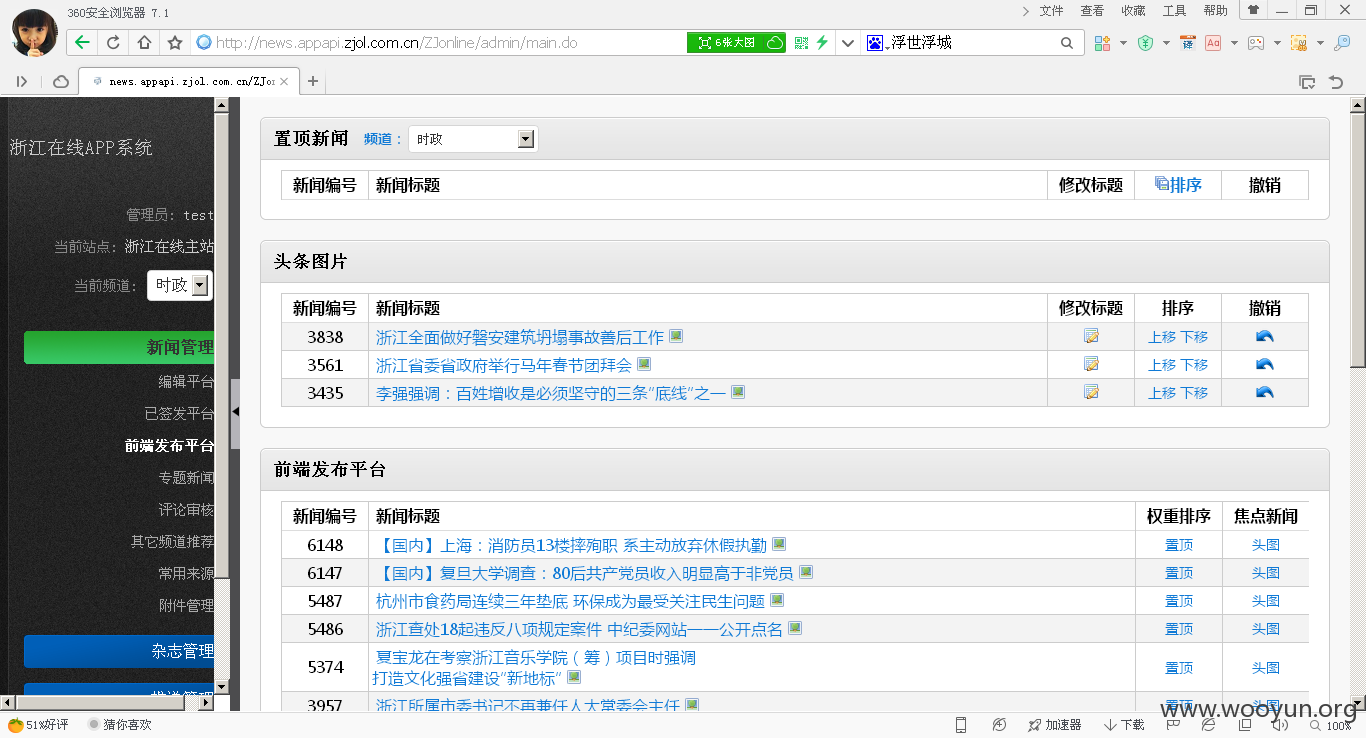This screenshot has height=738, width=1366.
Task: Open the 频道 channel dropdown in 置顶新闻
Action: [x=473, y=139]
